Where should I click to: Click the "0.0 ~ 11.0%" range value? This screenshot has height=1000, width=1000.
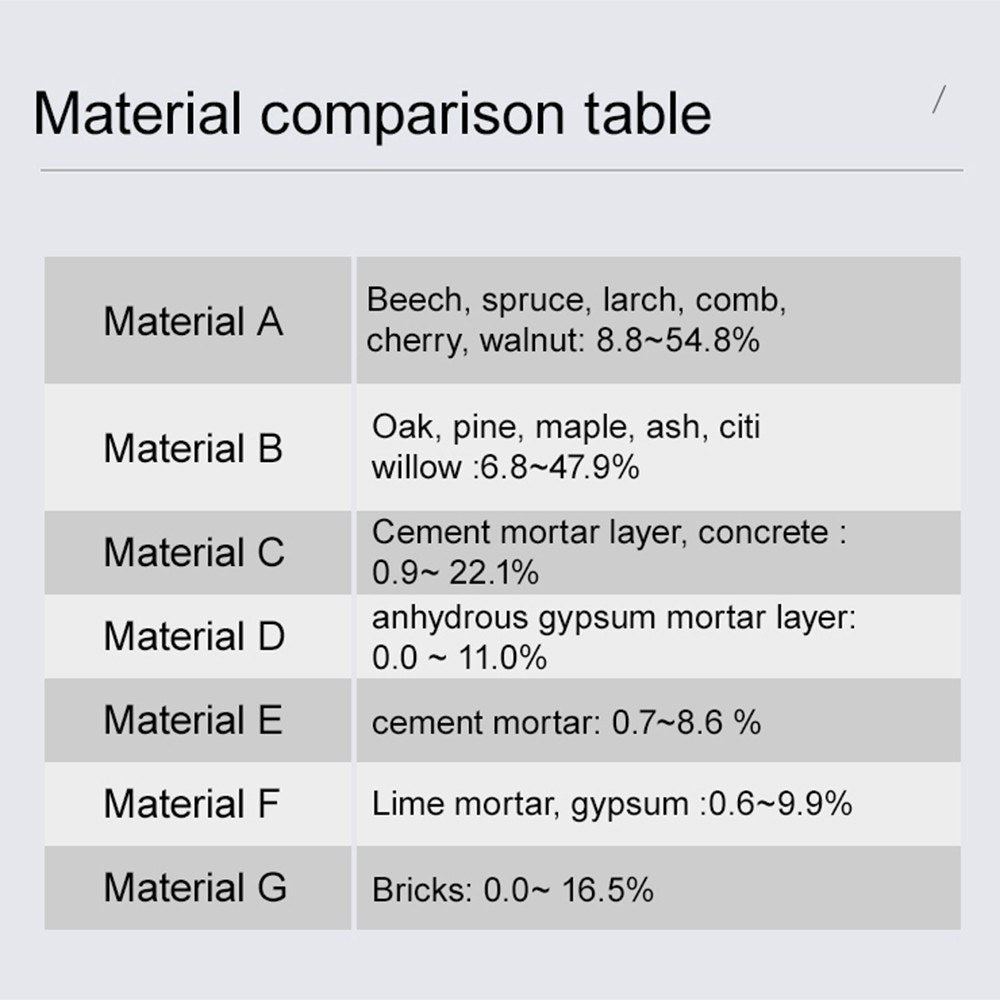coord(459,658)
